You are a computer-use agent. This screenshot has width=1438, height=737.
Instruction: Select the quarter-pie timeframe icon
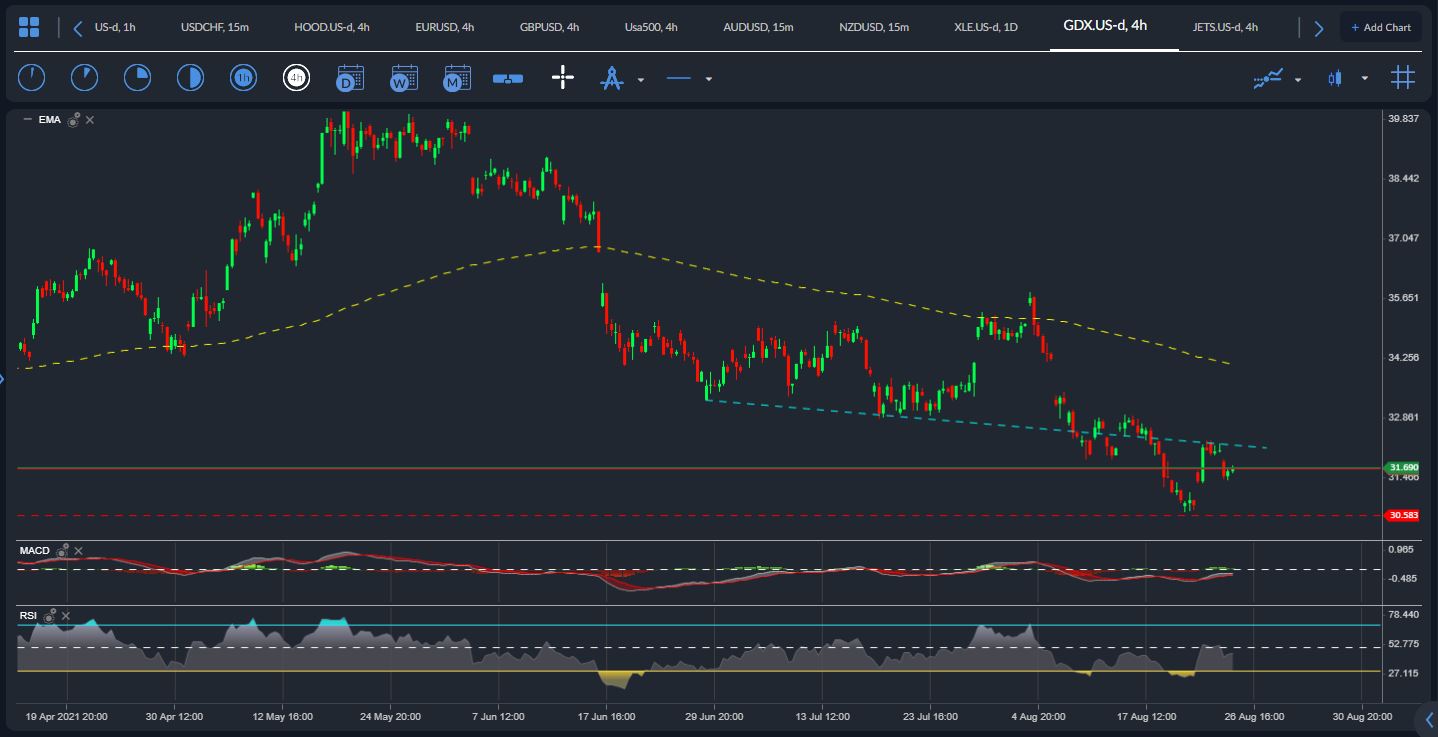pyautogui.click(x=137, y=78)
